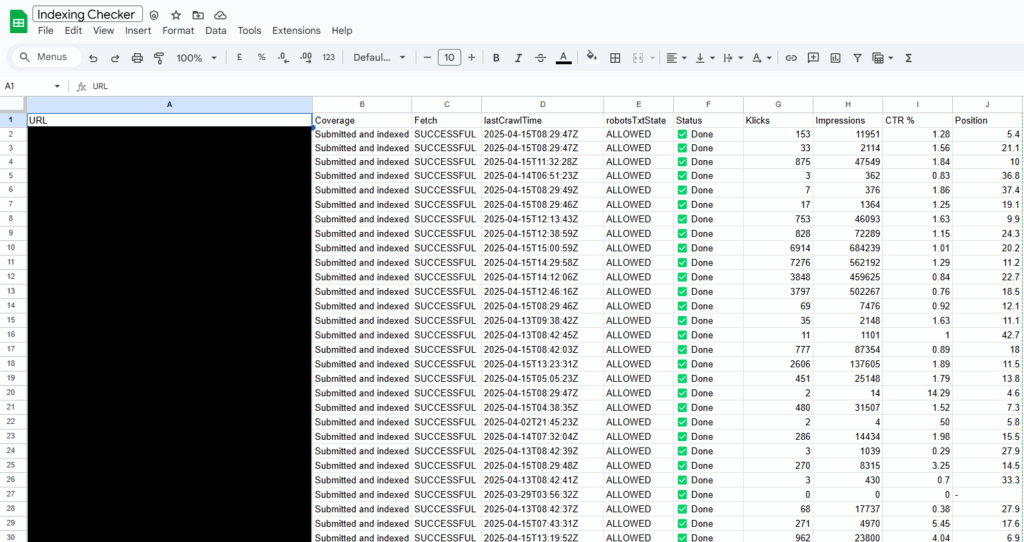Open more number formats (123)
This screenshot has height=542, width=1024.
click(x=328, y=57)
